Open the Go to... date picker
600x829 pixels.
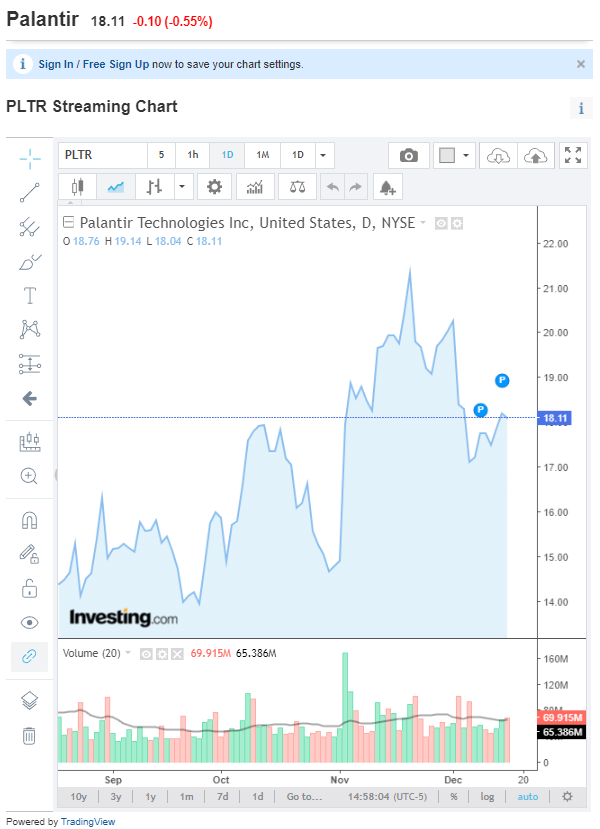304,796
